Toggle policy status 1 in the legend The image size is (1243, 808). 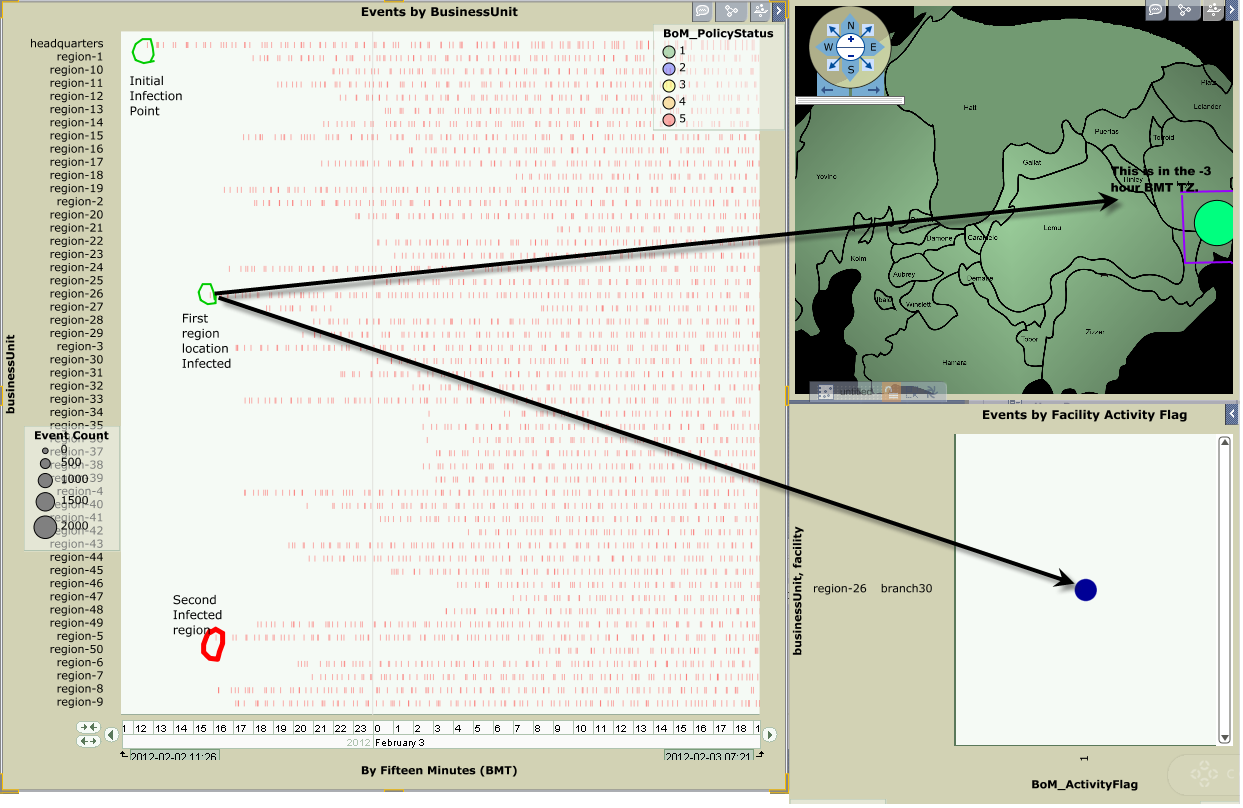pyautogui.click(x=669, y=51)
